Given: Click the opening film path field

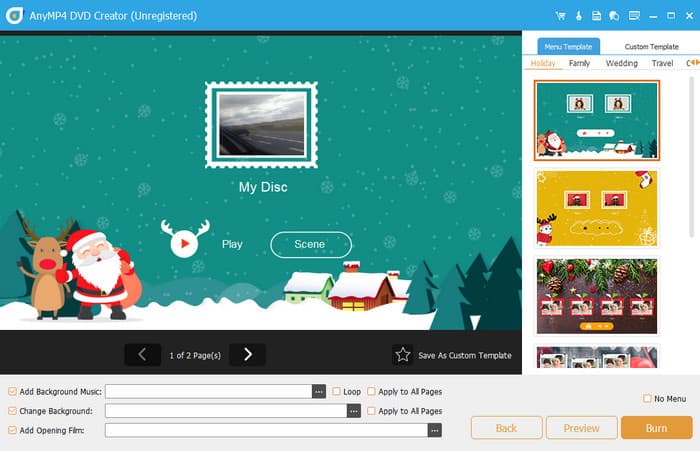Looking at the screenshot, I should (x=267, y=430).
